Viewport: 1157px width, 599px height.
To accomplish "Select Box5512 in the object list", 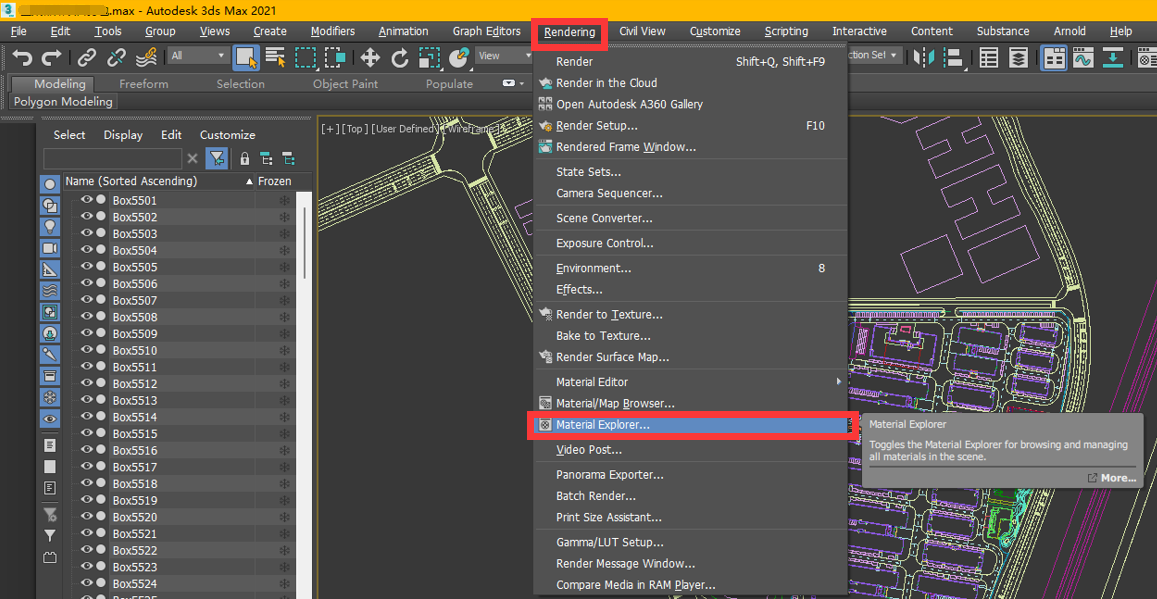I will pos(135,384).
